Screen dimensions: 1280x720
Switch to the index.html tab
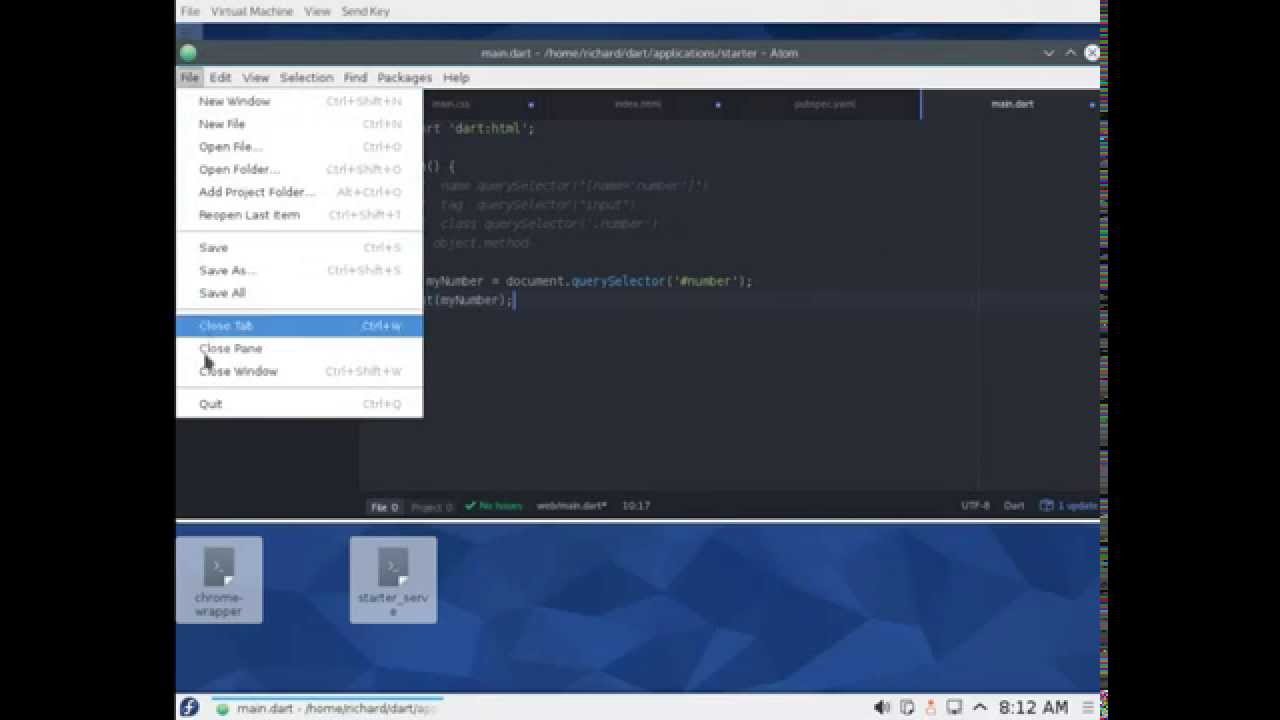638,104
